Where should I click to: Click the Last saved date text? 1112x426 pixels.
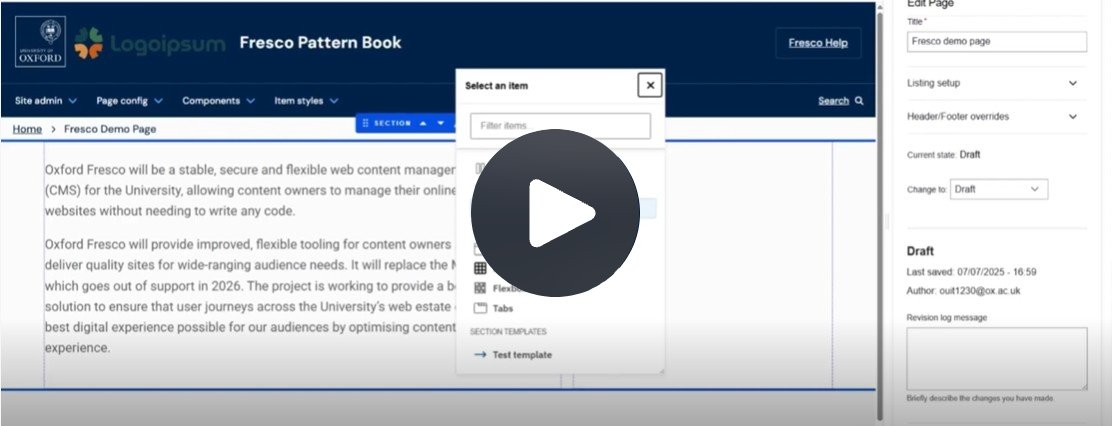coord(971,272)
